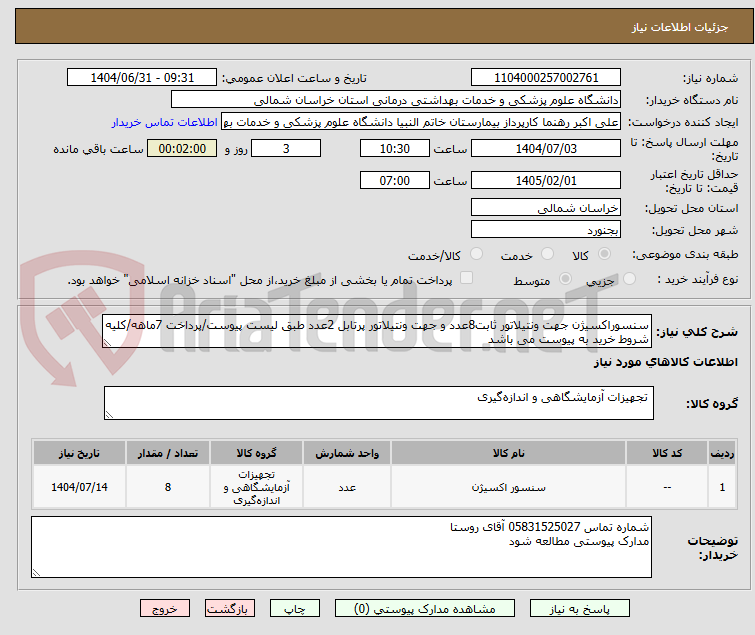The image size is (755, 635).
Task: Click the بجنورد city field
Action: (x=546, y=229)
